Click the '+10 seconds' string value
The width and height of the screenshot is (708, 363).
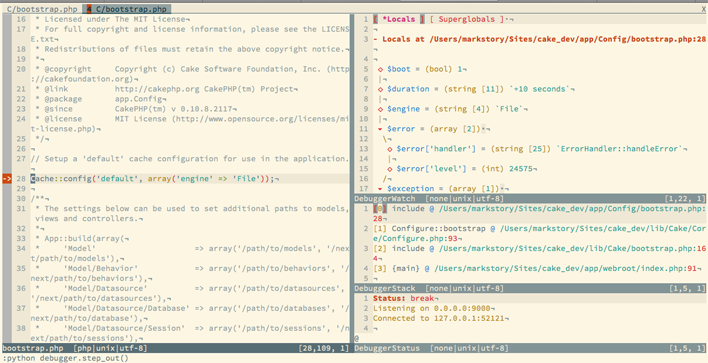click(540, 89)
